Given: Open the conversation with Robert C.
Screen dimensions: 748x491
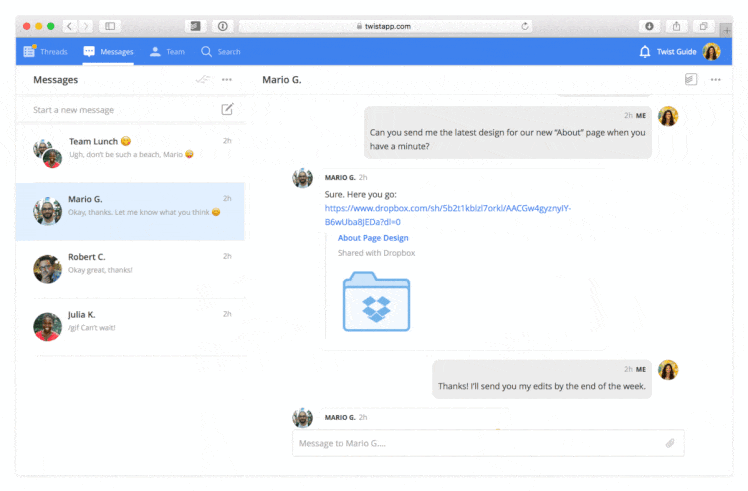Looking at the screenshot, I should click(x=130, y=269).
